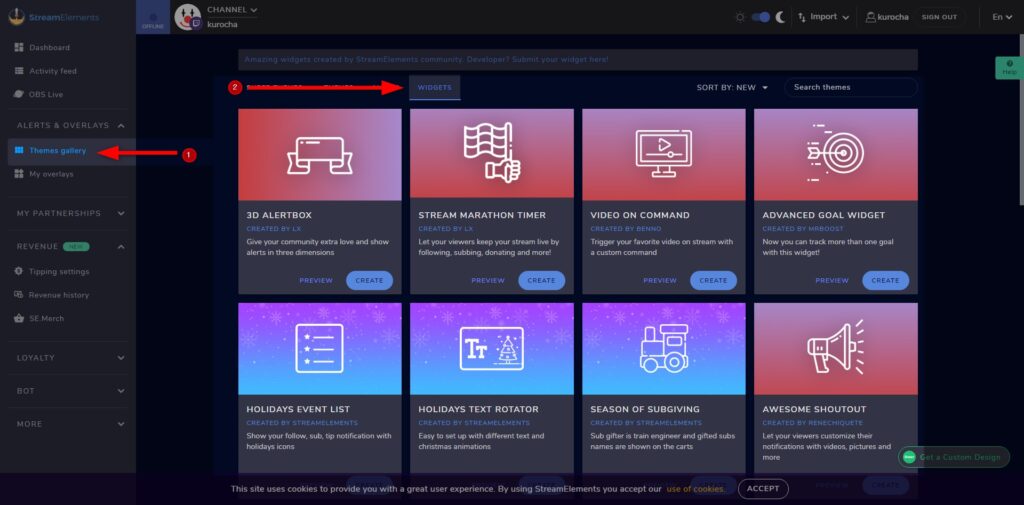Click the StreamElements logo icon
This screenshot has height=505, width=1024.
[16, 17]
